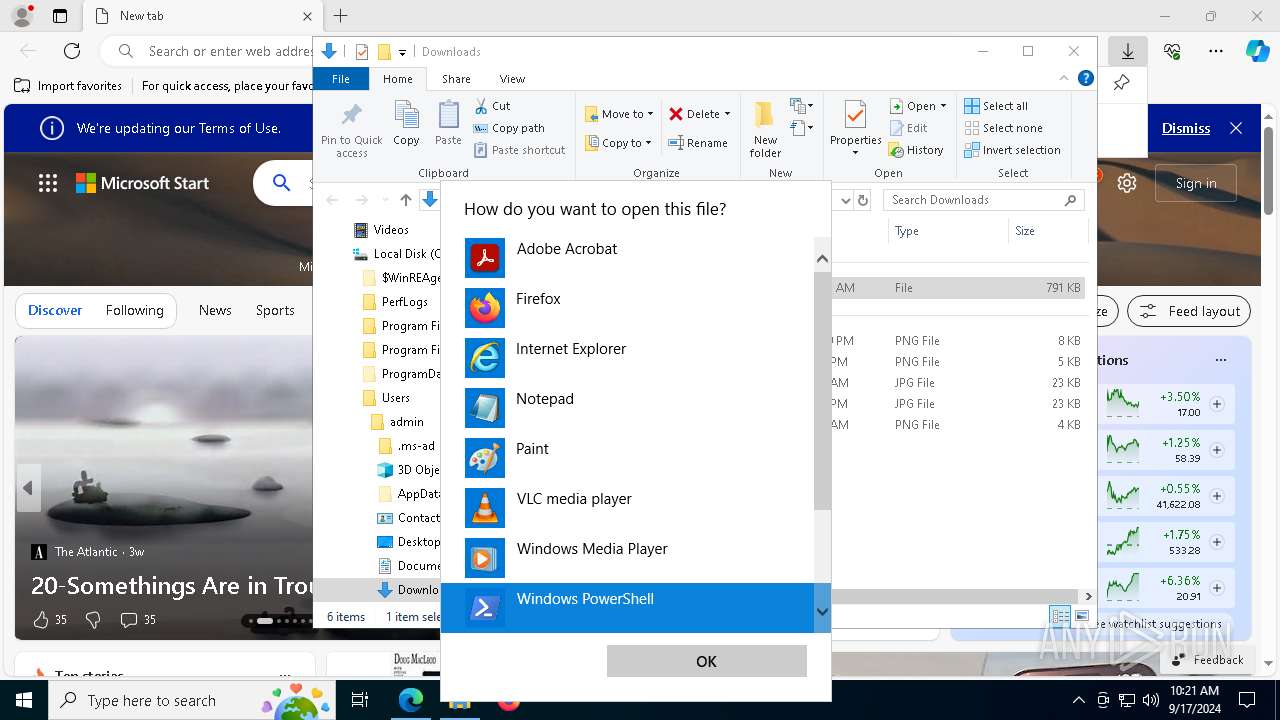Choose Firefox to open the file
1280x720 pixels.
(627, 308)
